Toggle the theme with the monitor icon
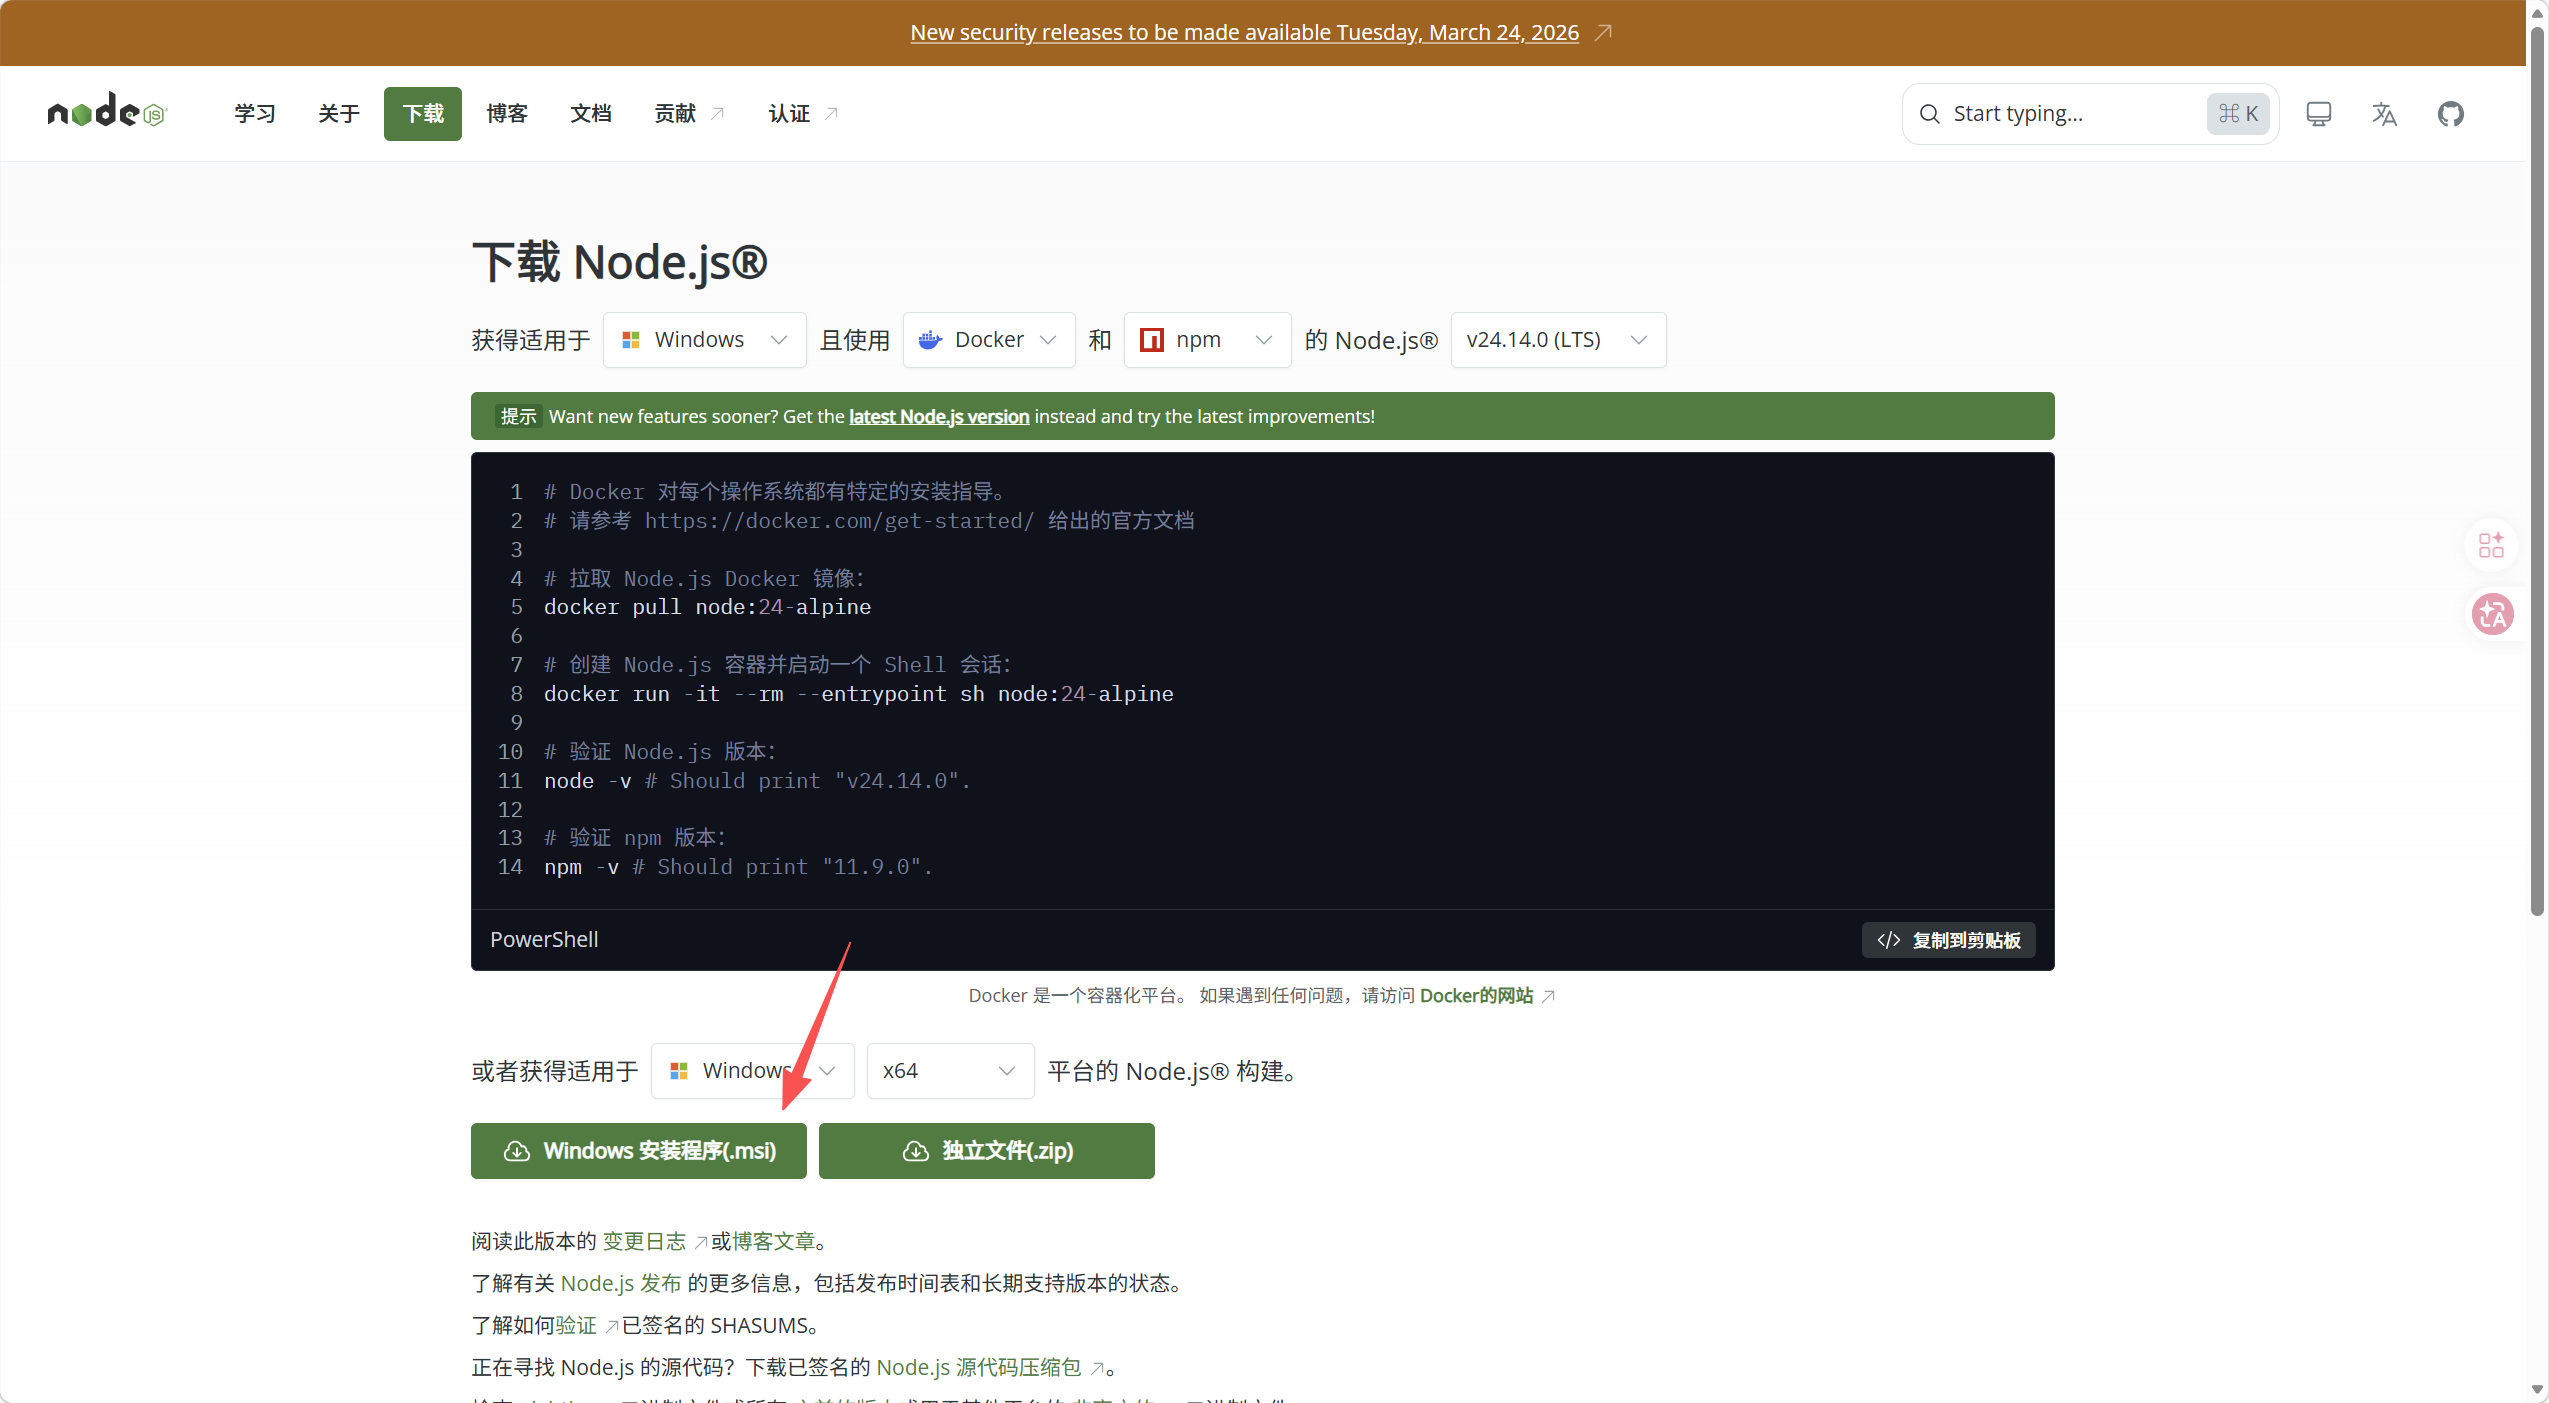 [2318, 114]
